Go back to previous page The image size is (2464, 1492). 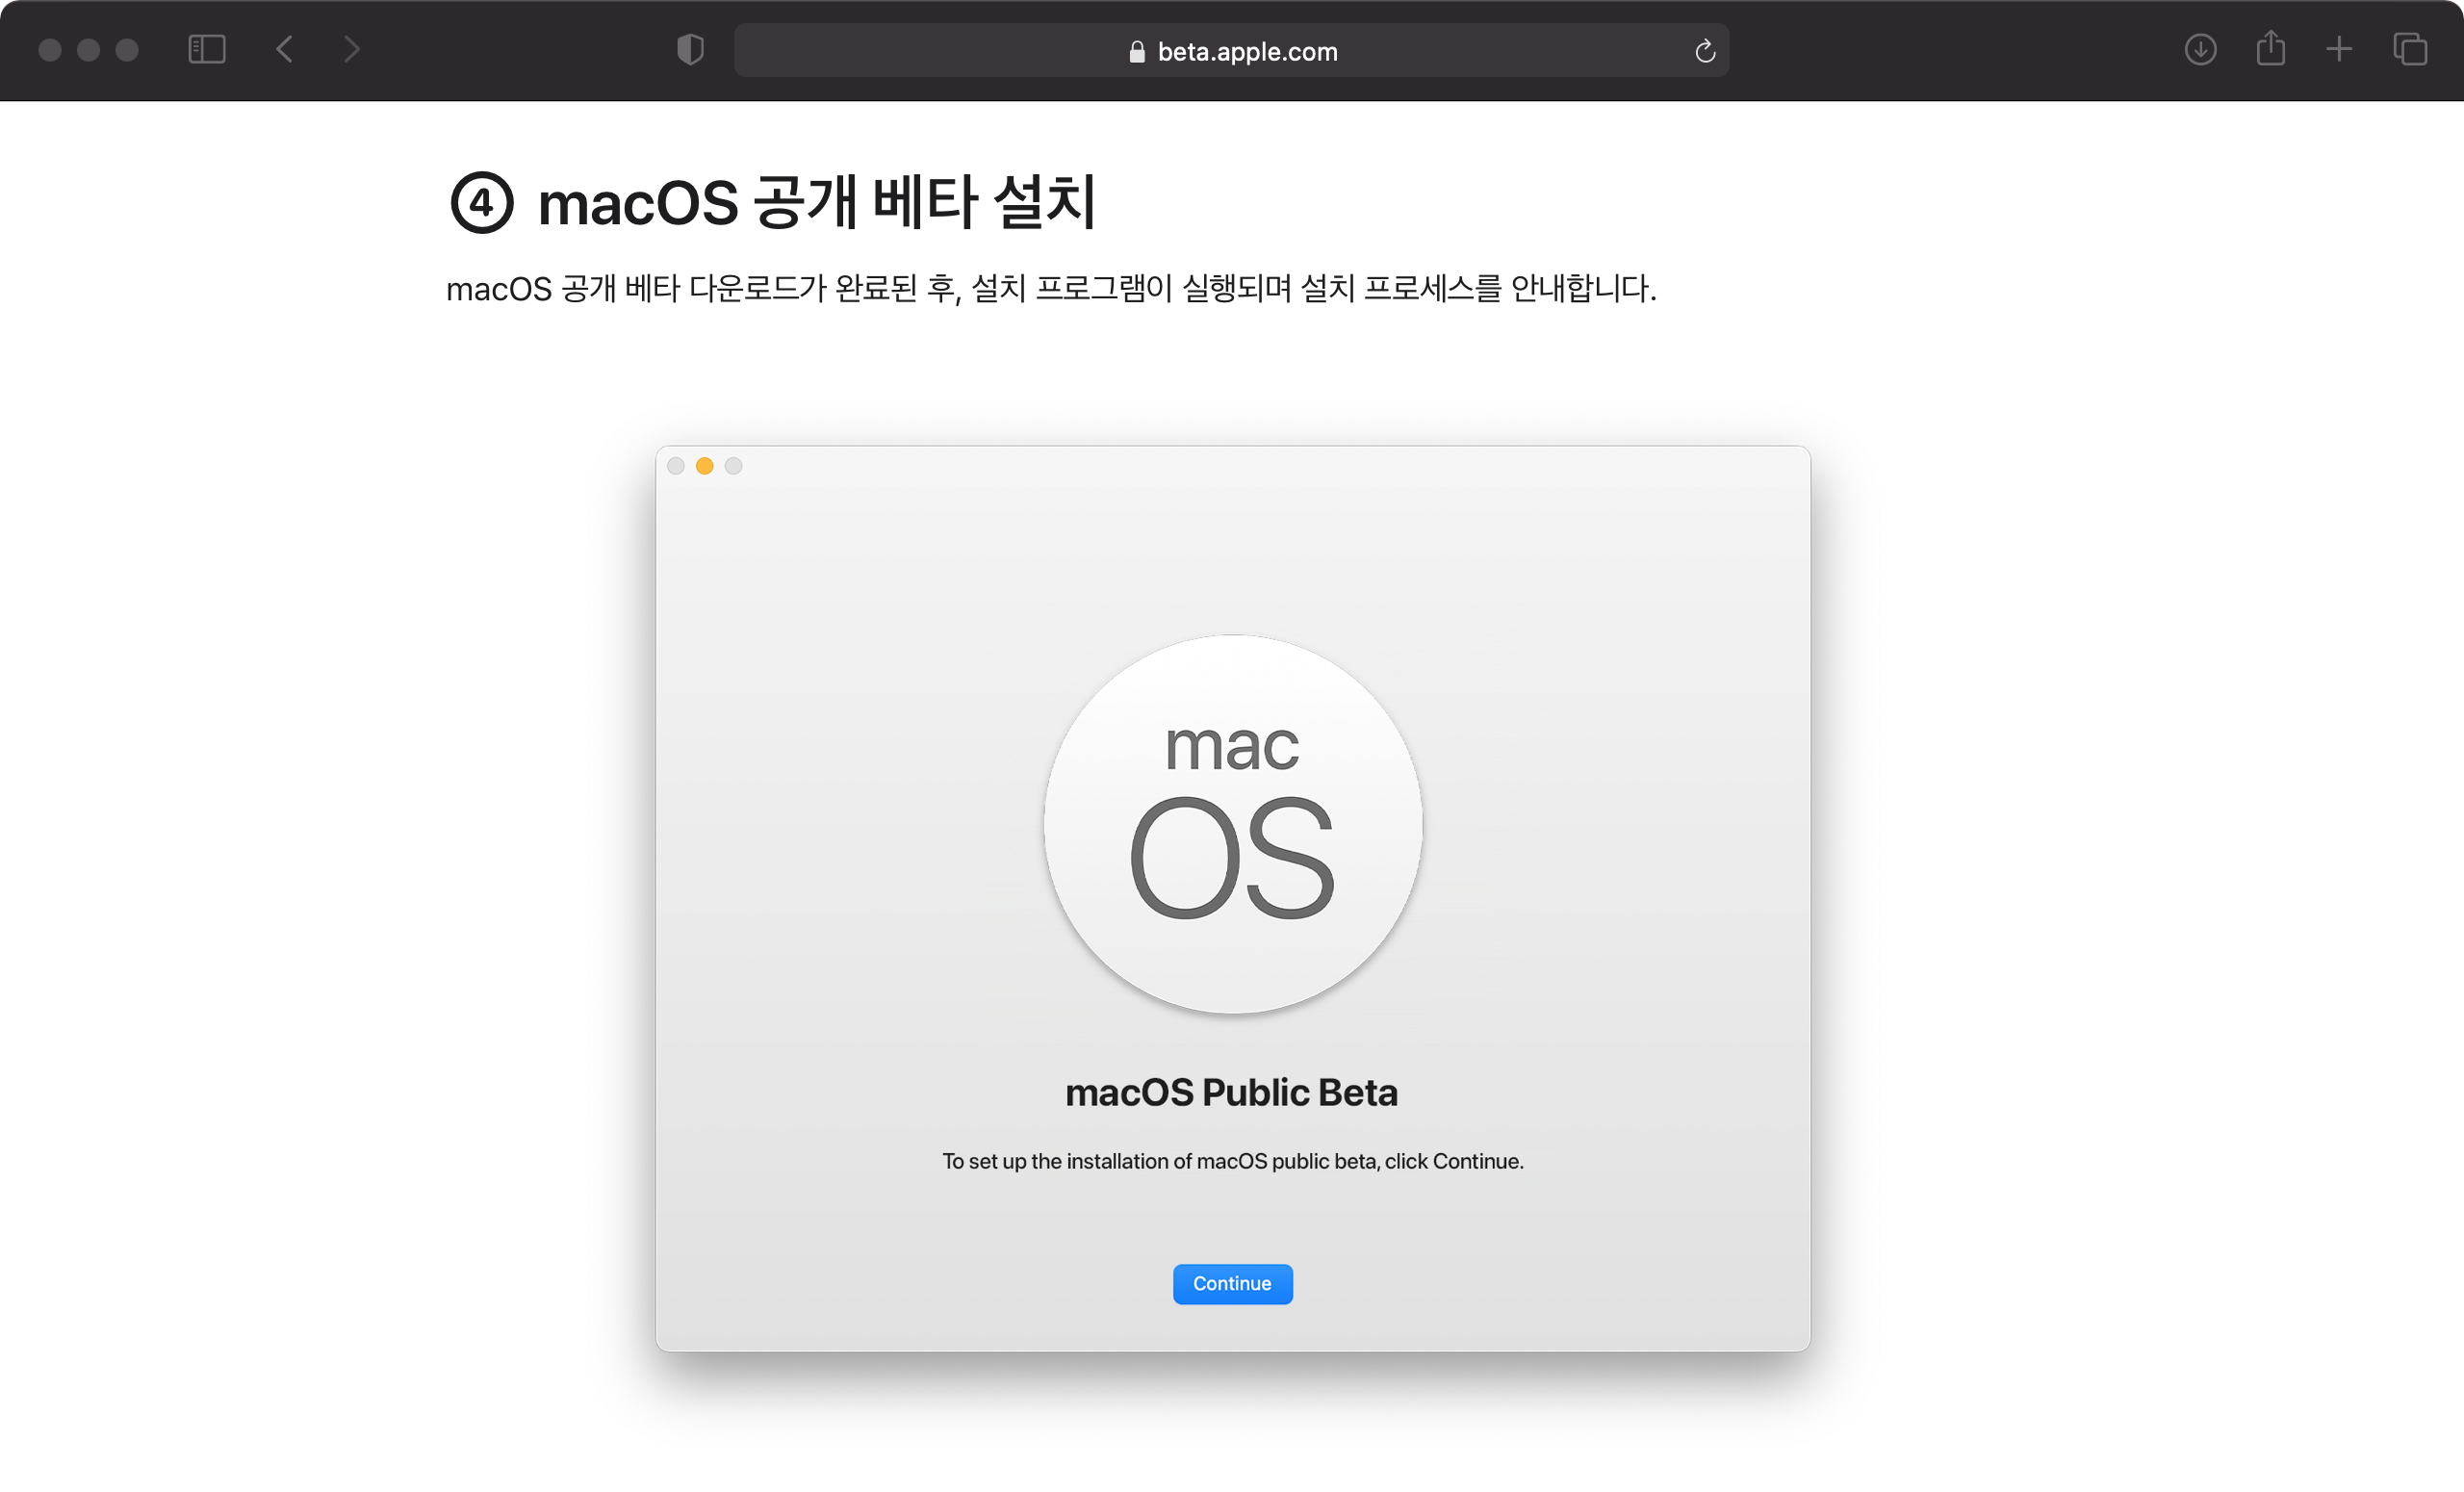(x=285, y=49)
